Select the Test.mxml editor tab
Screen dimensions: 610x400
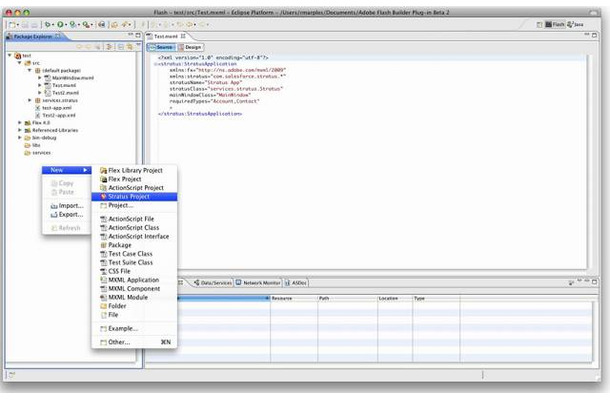[166, 36]
